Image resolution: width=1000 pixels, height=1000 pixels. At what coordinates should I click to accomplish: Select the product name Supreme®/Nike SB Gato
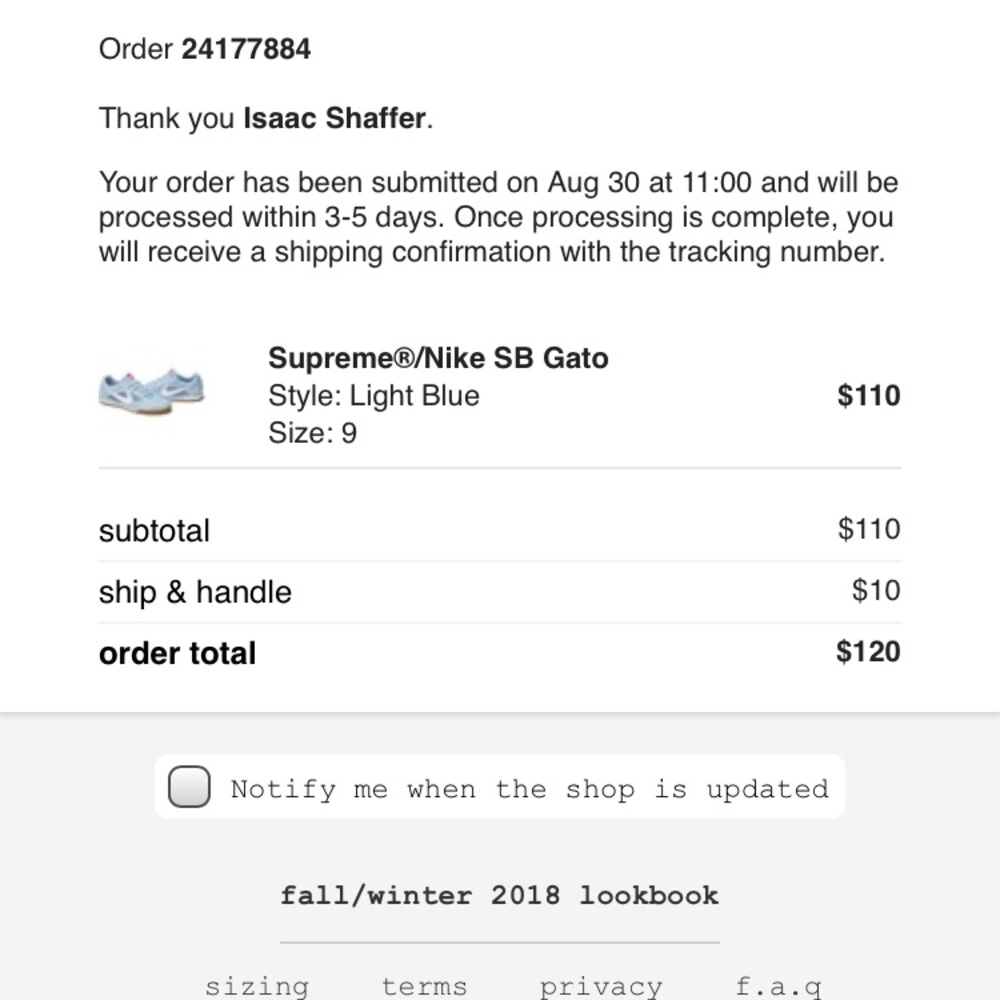(438, 357)
